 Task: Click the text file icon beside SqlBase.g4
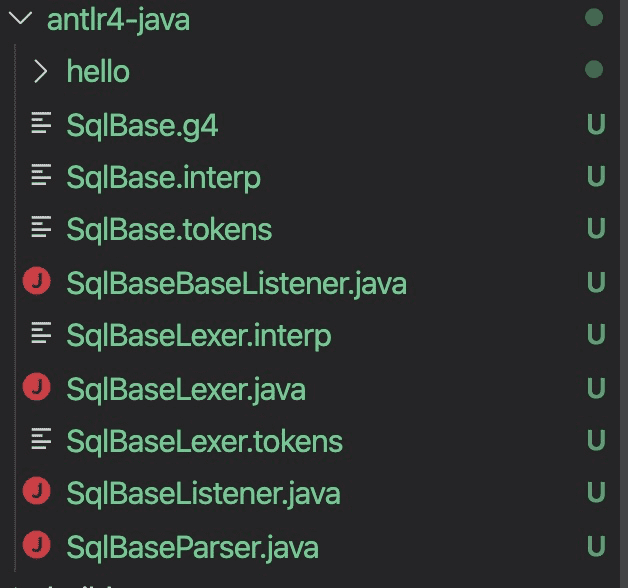point(41,124)
